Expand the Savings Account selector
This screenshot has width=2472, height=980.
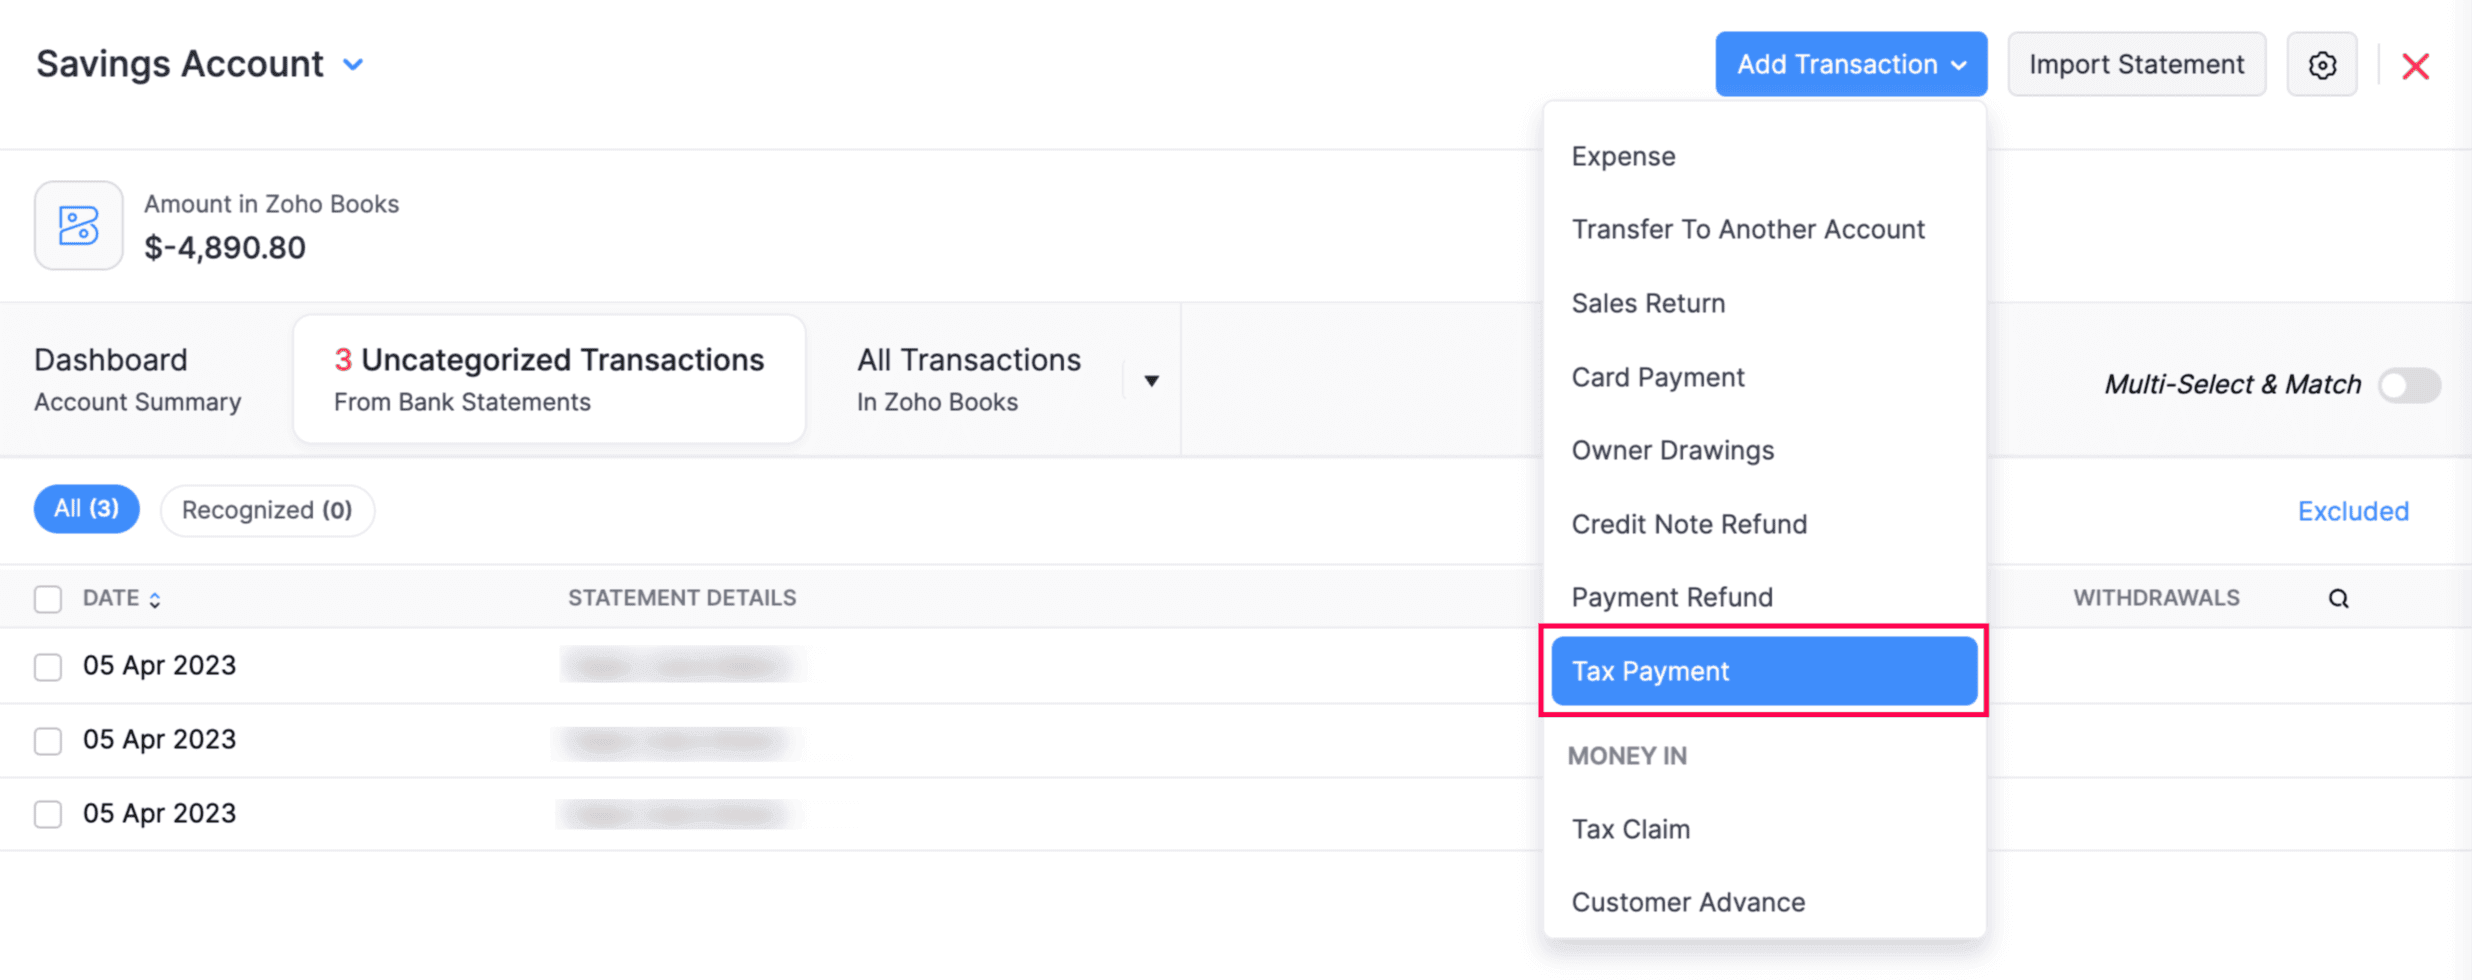(x=353, y=64)
